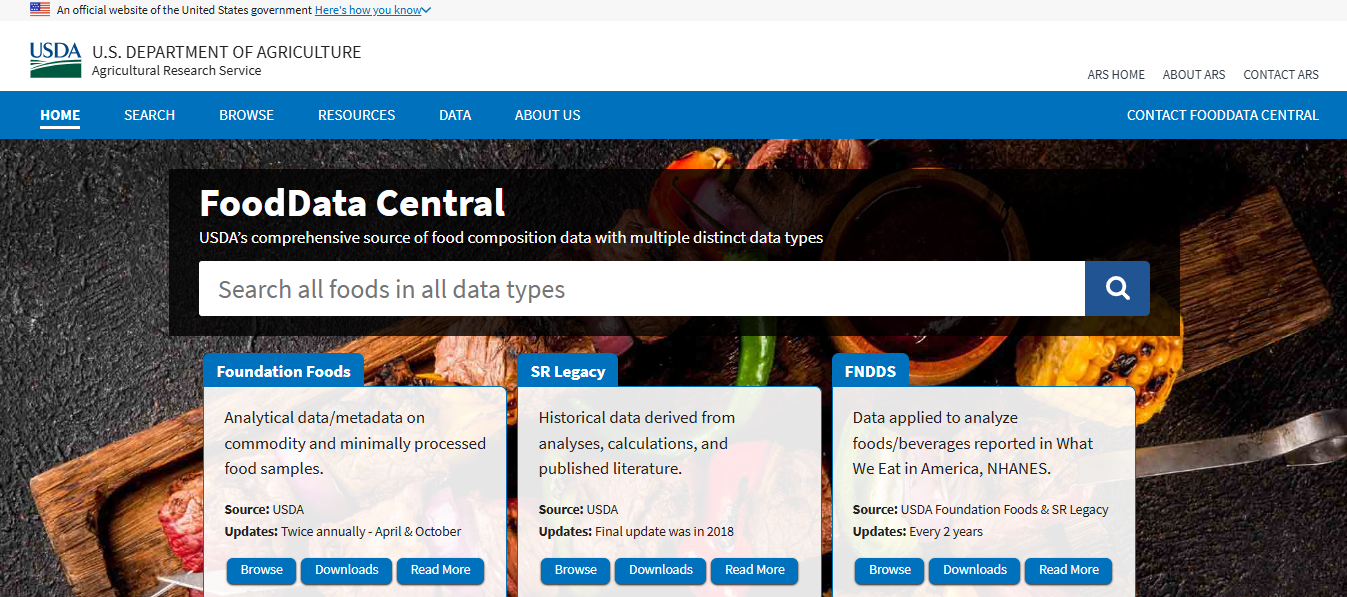Click the magnifying glass search button
This screenshot has height=597, width=1347.
(x=1117, y=289)
